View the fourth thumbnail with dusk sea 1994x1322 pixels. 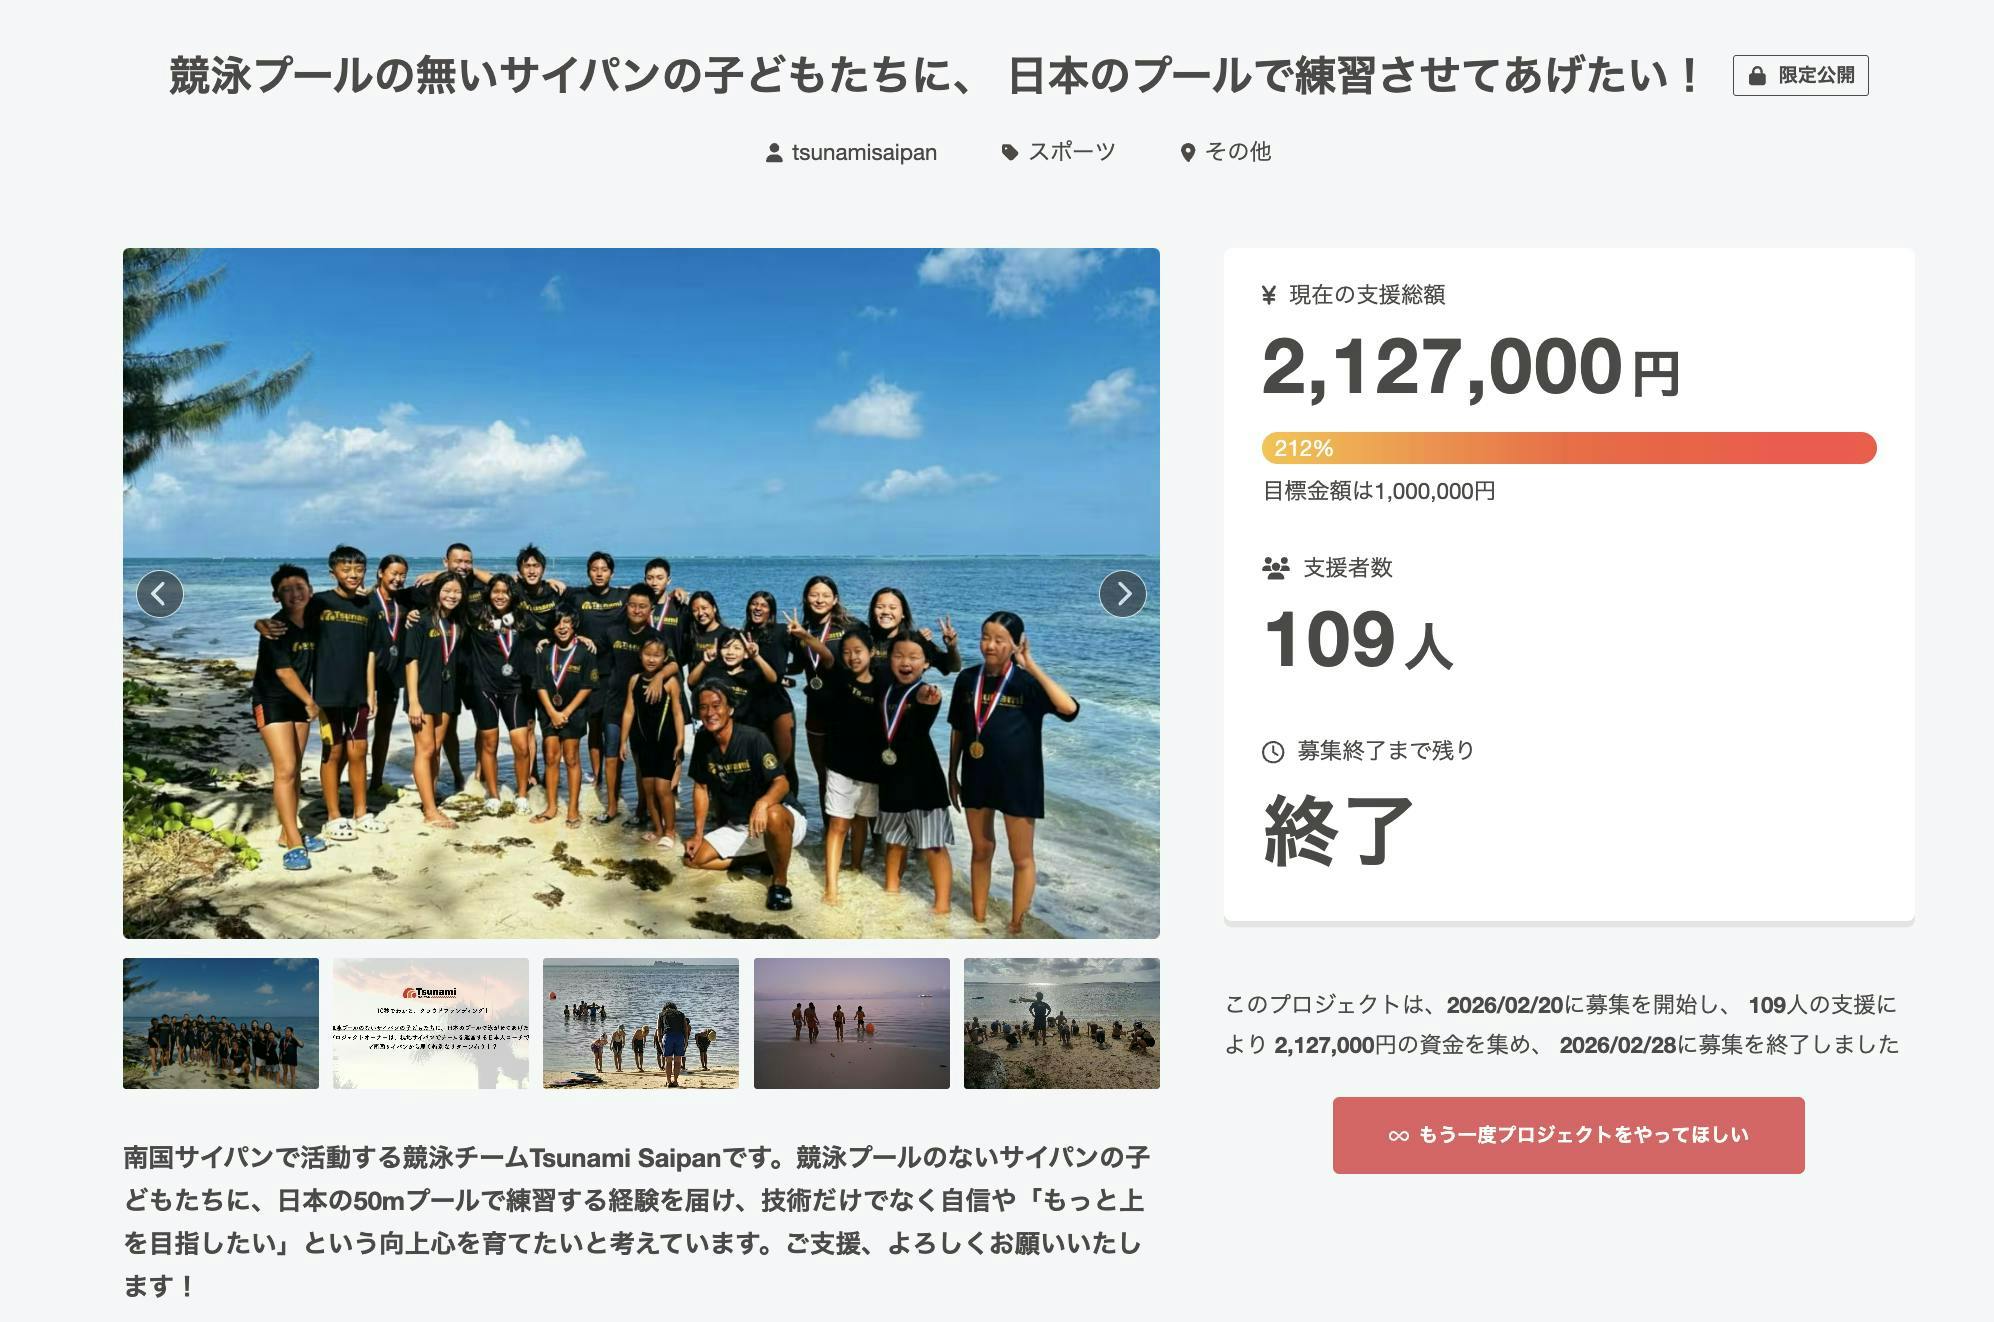click(x=851, y=1023)
